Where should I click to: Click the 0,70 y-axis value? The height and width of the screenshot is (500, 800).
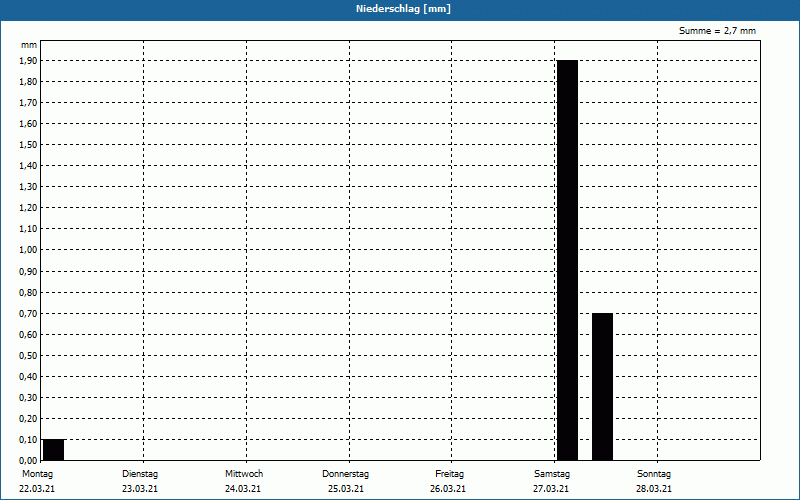[28, 314]
